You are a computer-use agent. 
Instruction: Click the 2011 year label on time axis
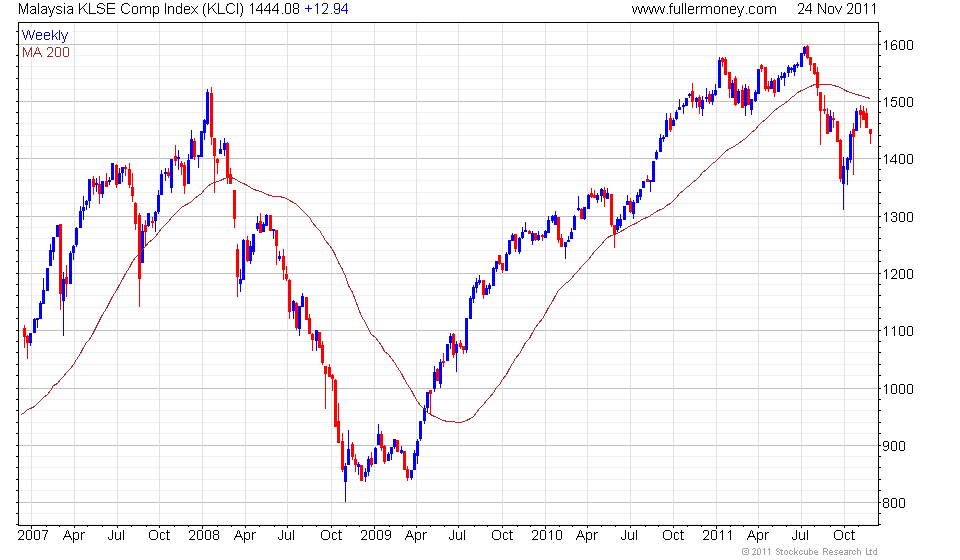[x=718, y=536]
